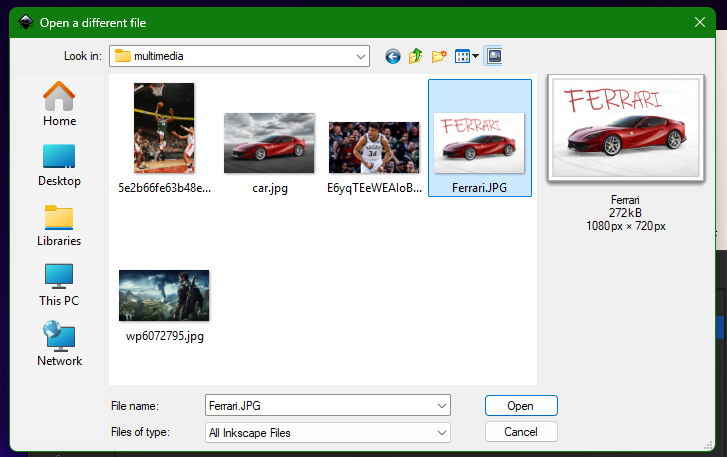727x457 pixels.
Task: Open Network in the sidebar
Action: click(59, 344)
